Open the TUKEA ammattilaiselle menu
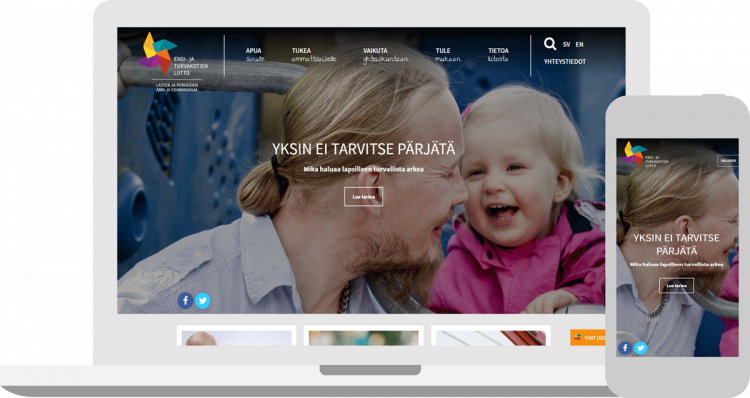This screenshot has height=398, width=750. 314,55
